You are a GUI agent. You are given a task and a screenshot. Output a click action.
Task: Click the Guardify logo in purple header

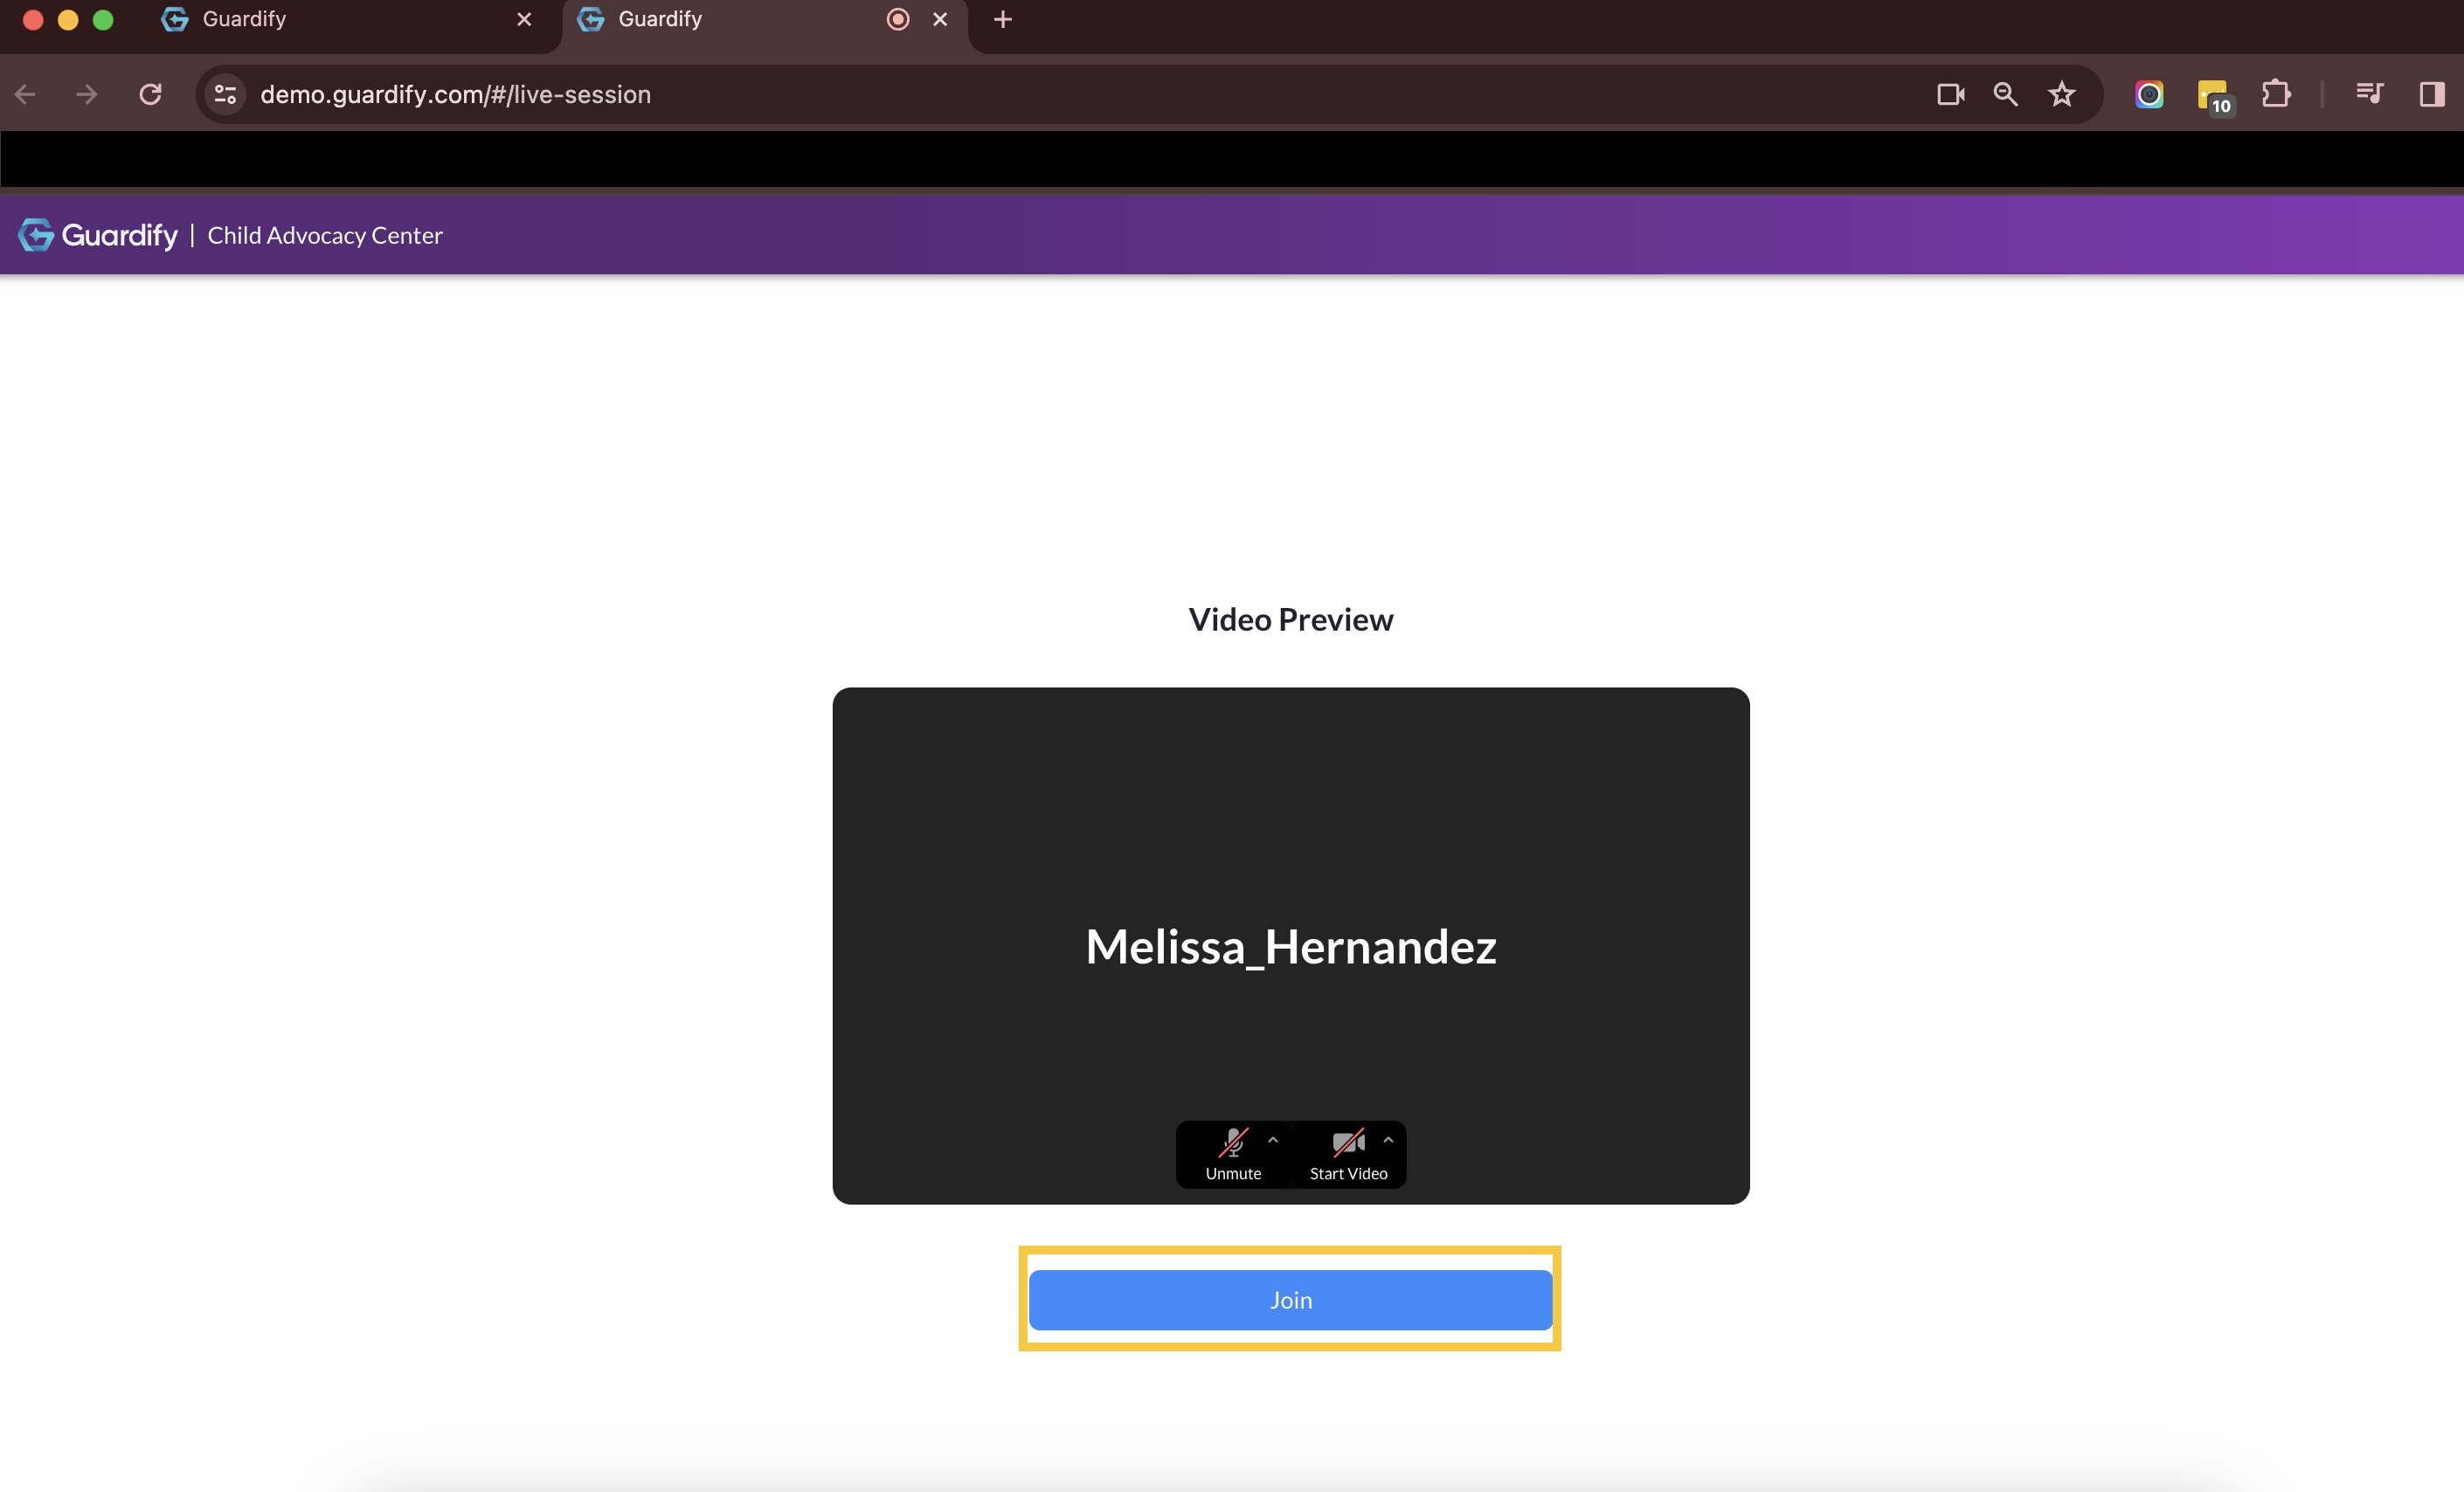(x=98, y=235)
